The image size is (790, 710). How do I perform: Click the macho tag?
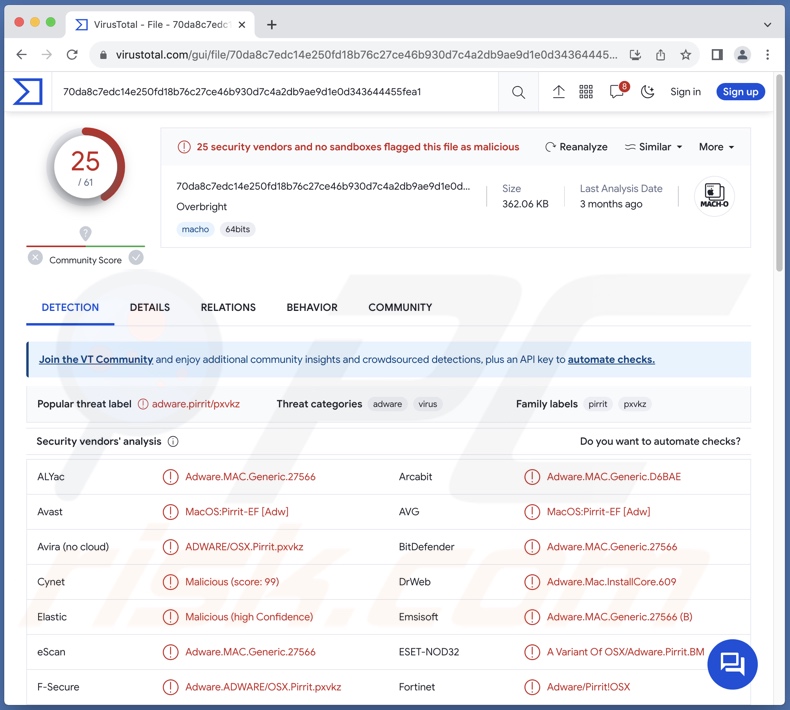[x=195, y=229]
